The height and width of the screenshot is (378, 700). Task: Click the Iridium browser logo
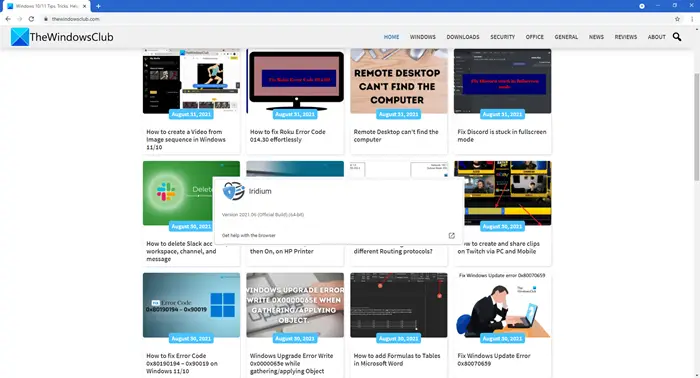[233, 191]
